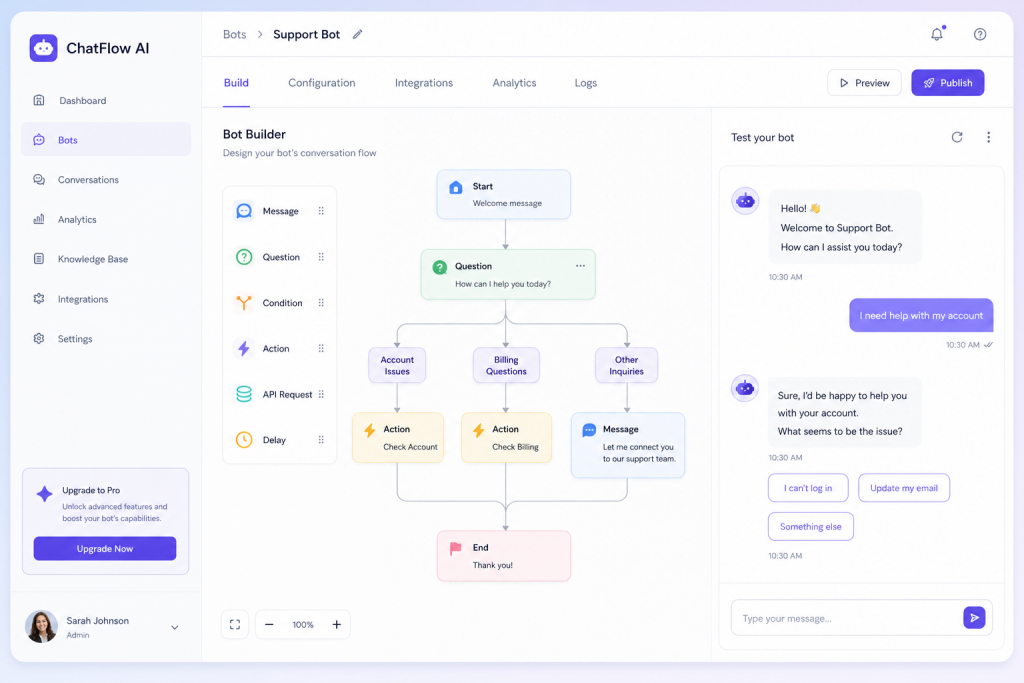Select the Other Inquiries branch node
Viewport: 1024px width, 683px height.
coord(626,365)
